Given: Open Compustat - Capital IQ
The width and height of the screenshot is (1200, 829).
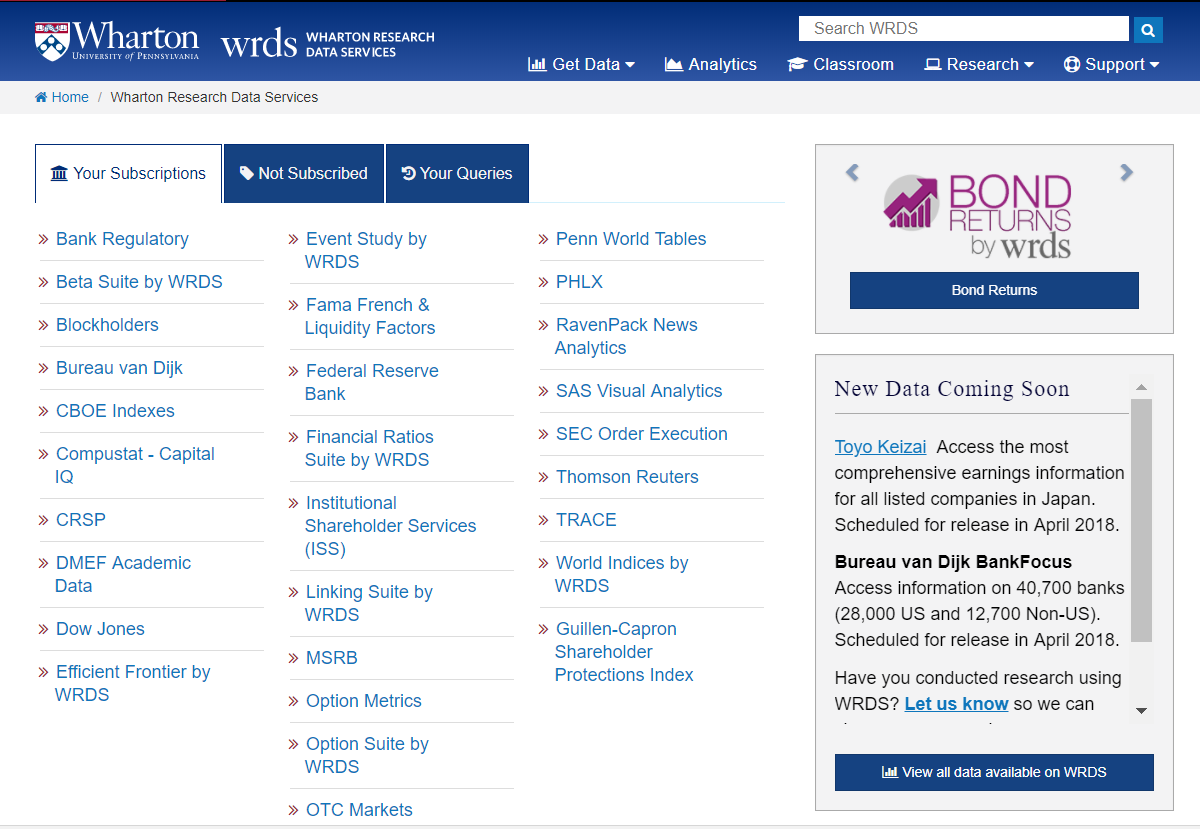Looking at the screenshot, I should pos(135,465).
